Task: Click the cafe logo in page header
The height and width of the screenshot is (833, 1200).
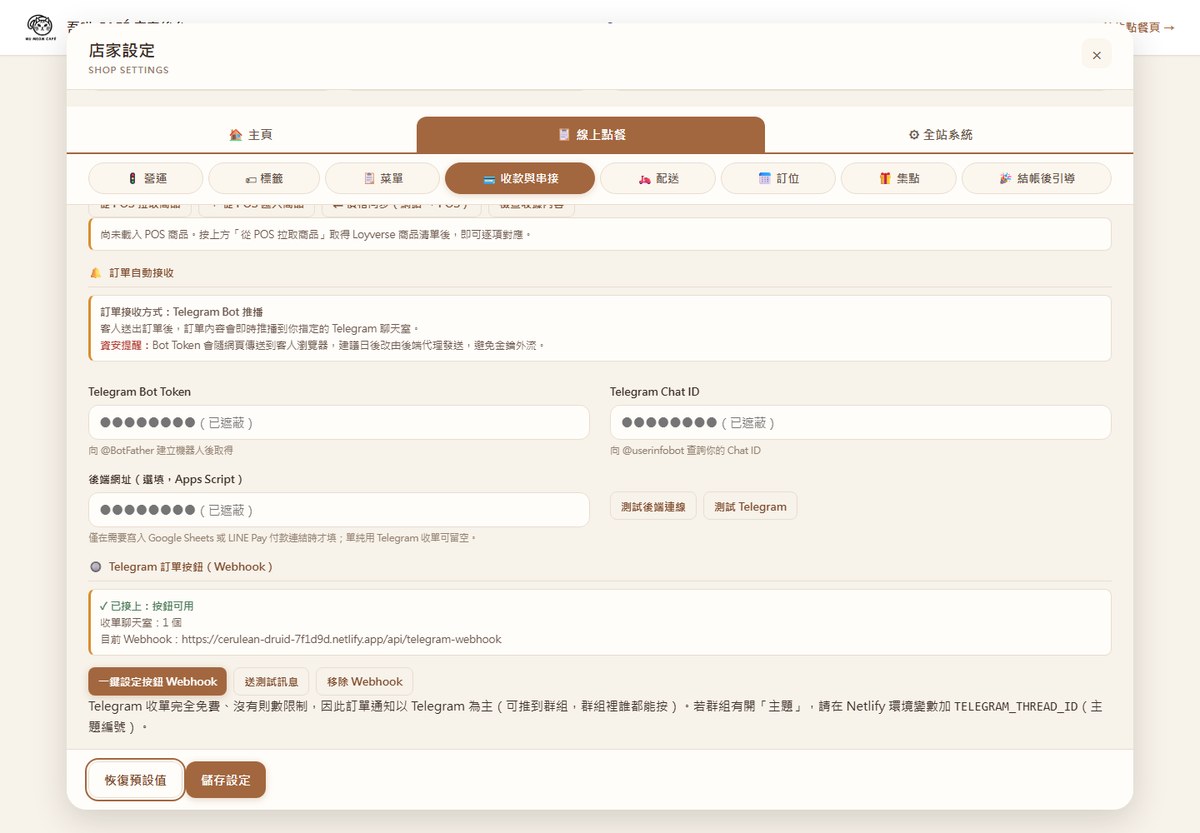Action: click(x=40, y=27)
